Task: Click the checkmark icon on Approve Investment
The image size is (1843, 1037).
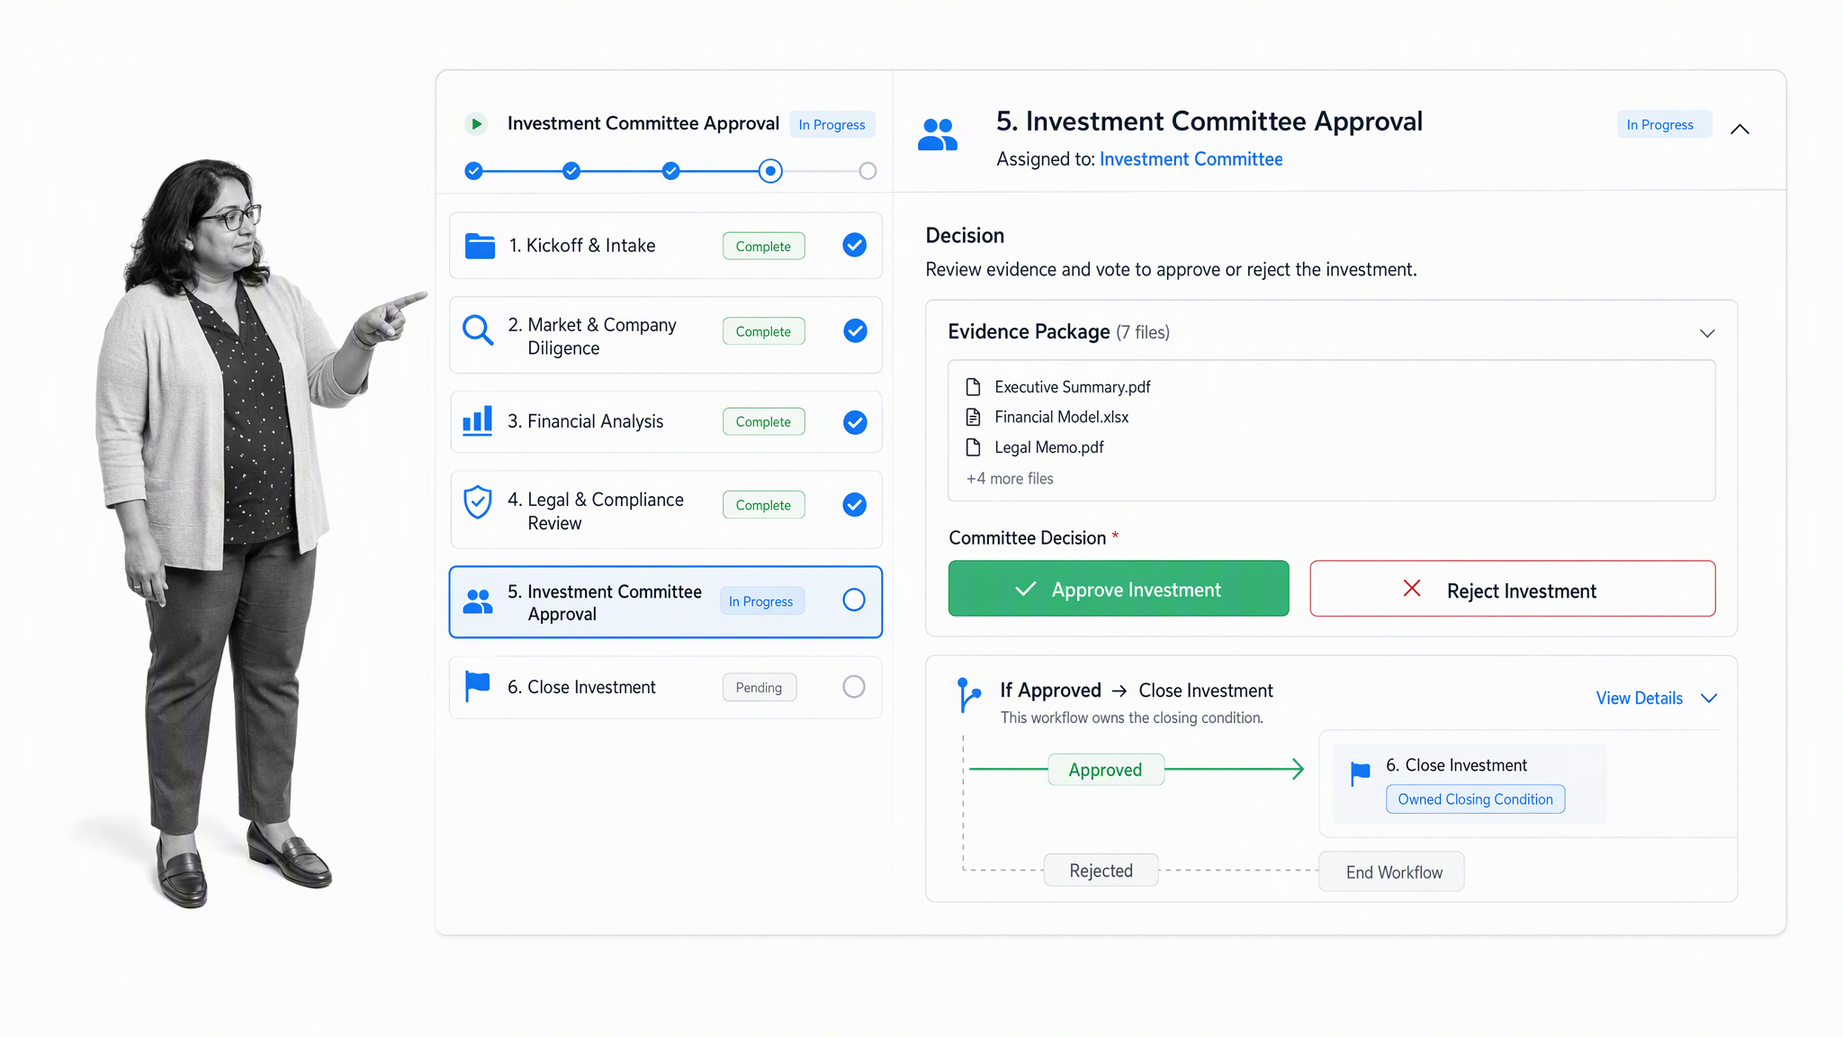Action: coord(1026,589)
